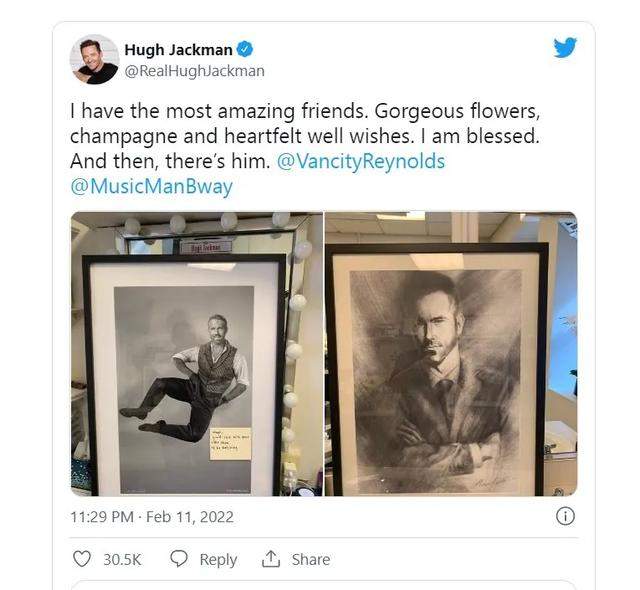Click the sticky note on left portrait
This screenshot has height=590, width=640.
(231, 444)
